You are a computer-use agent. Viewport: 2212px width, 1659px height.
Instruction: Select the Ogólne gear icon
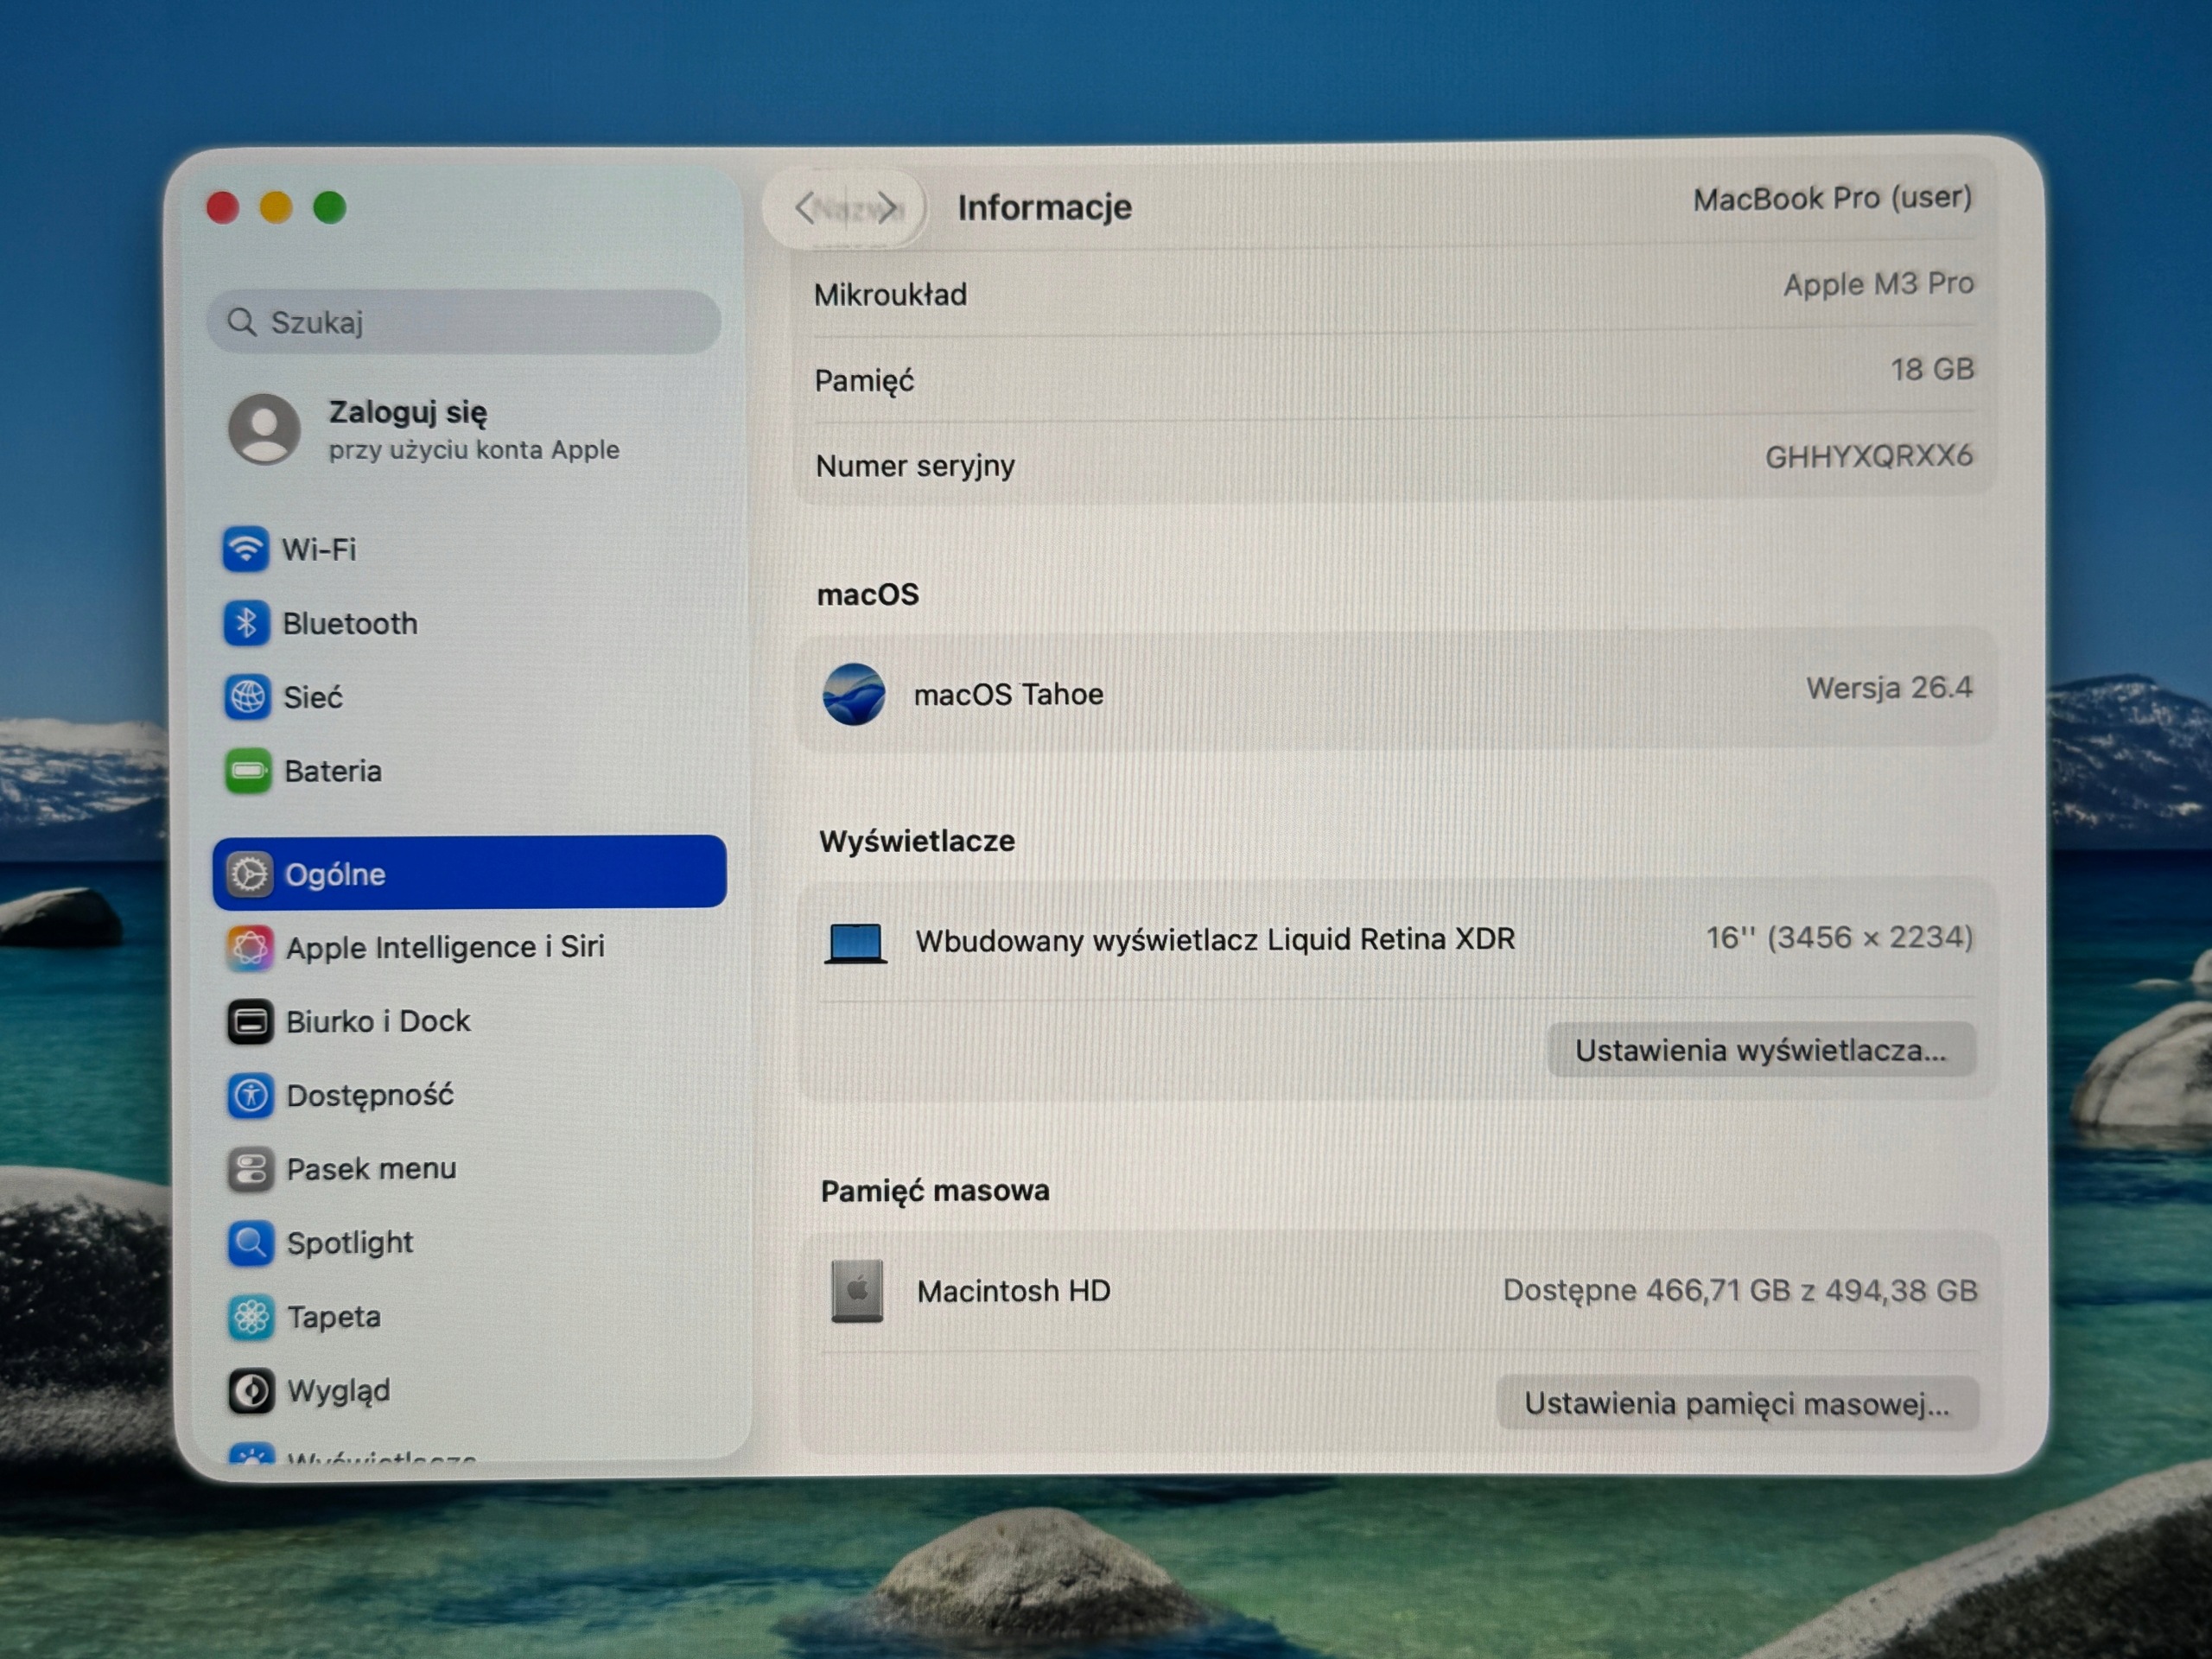(249, 874)
